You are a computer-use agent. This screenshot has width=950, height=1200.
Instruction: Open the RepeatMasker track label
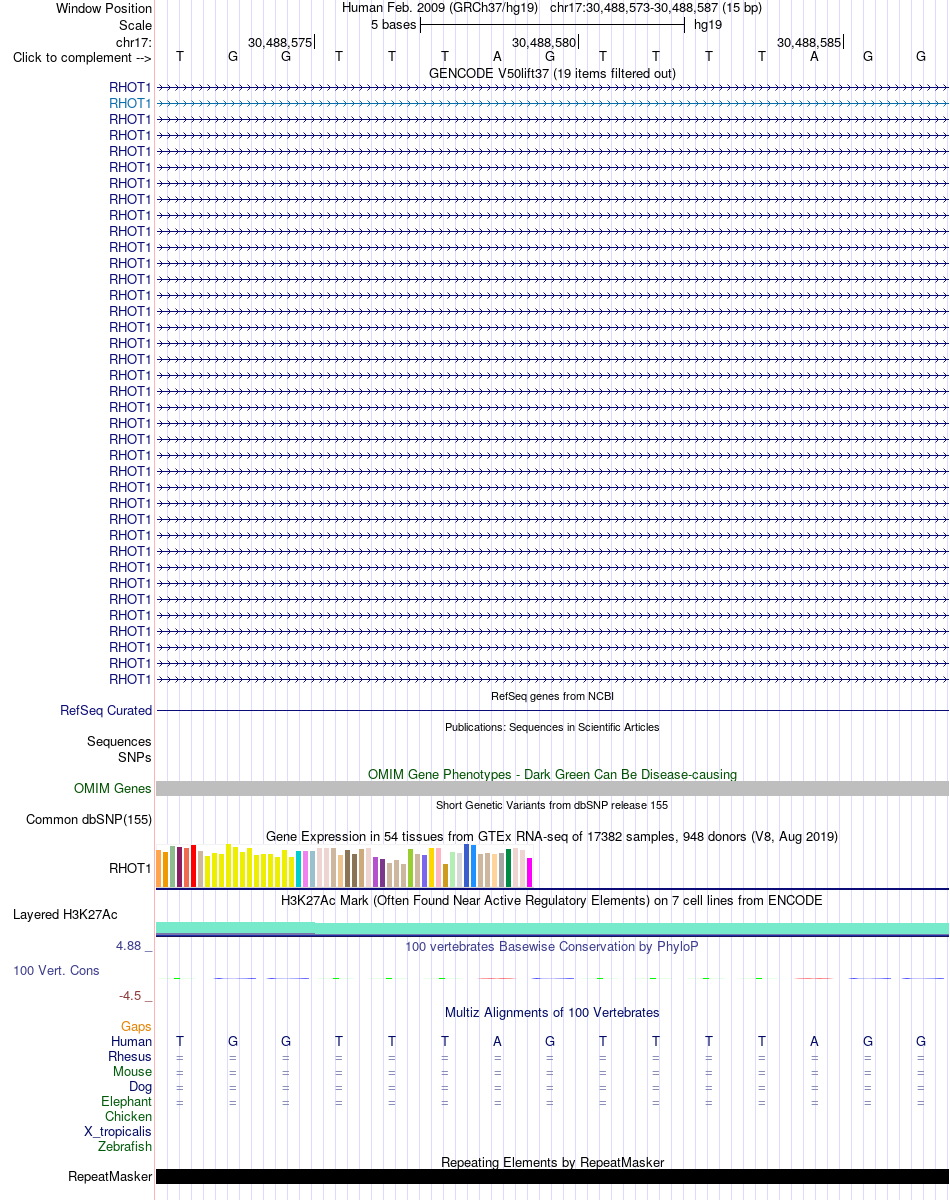(x=110, y=1176)
